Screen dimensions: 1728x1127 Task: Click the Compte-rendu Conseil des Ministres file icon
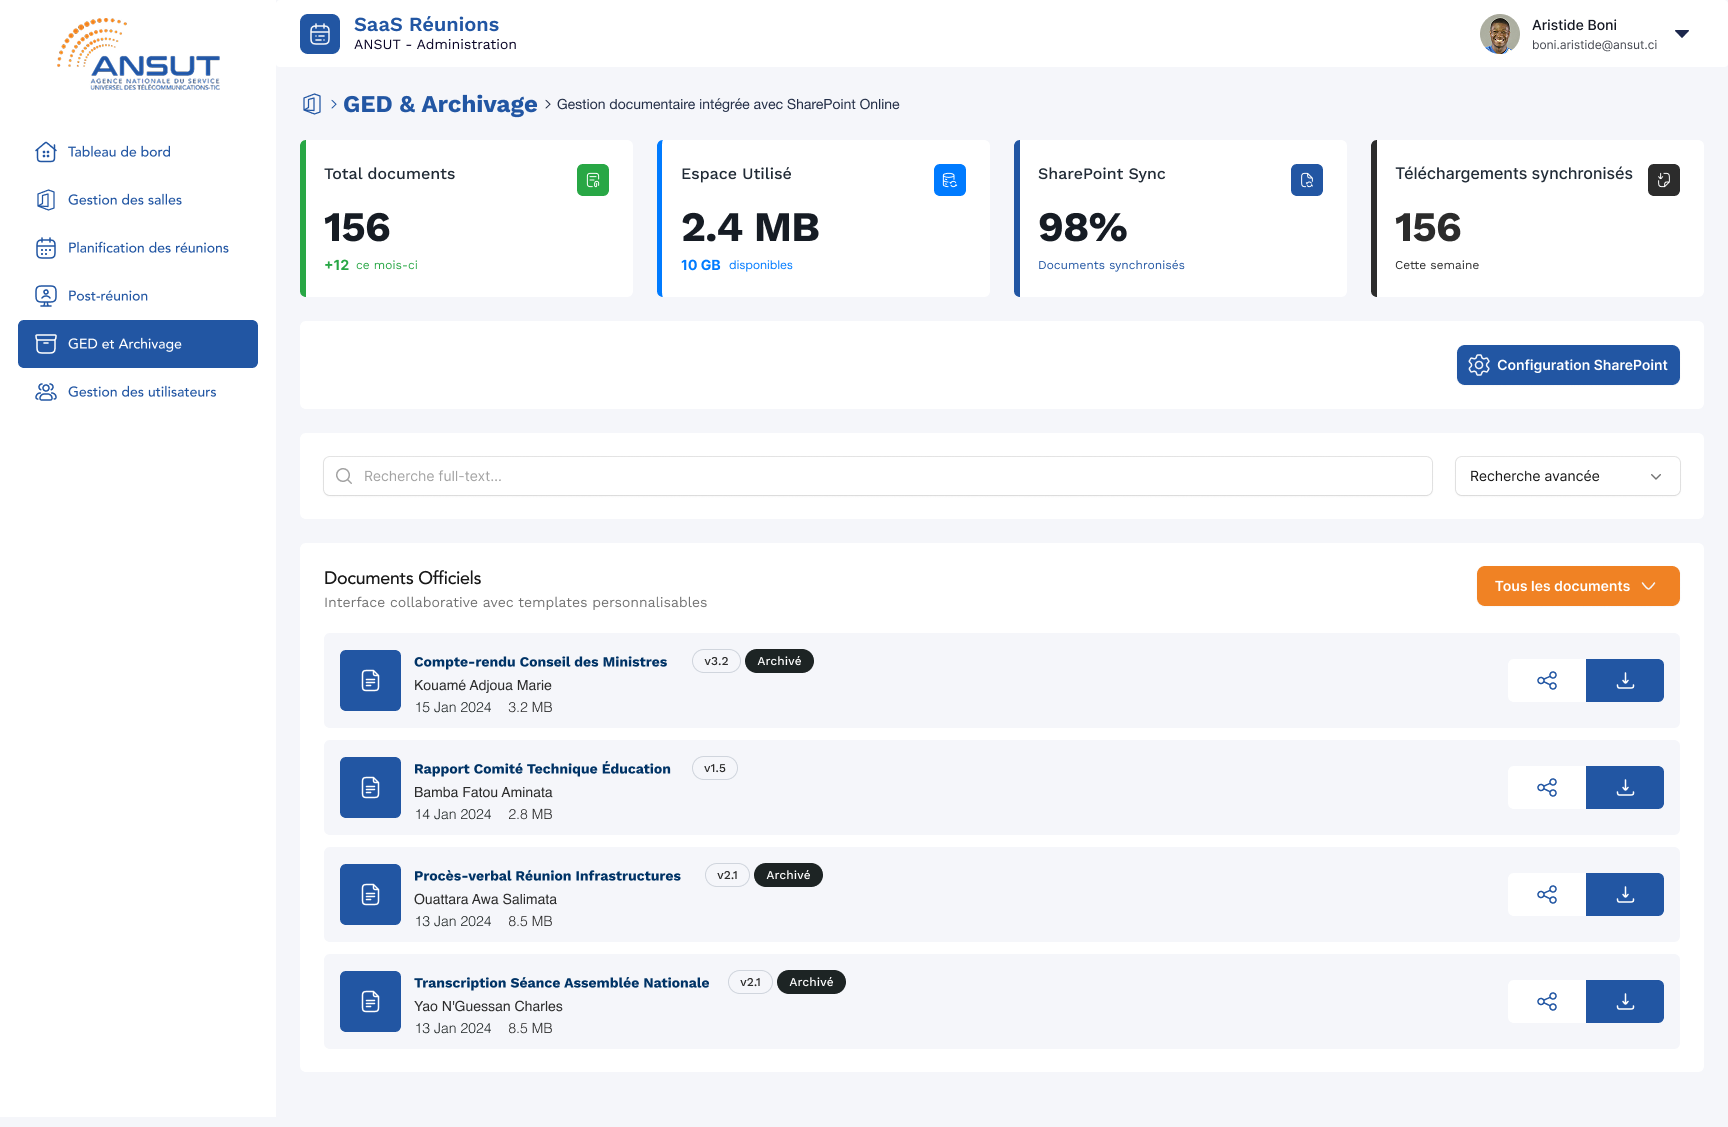tap(370, 681)
